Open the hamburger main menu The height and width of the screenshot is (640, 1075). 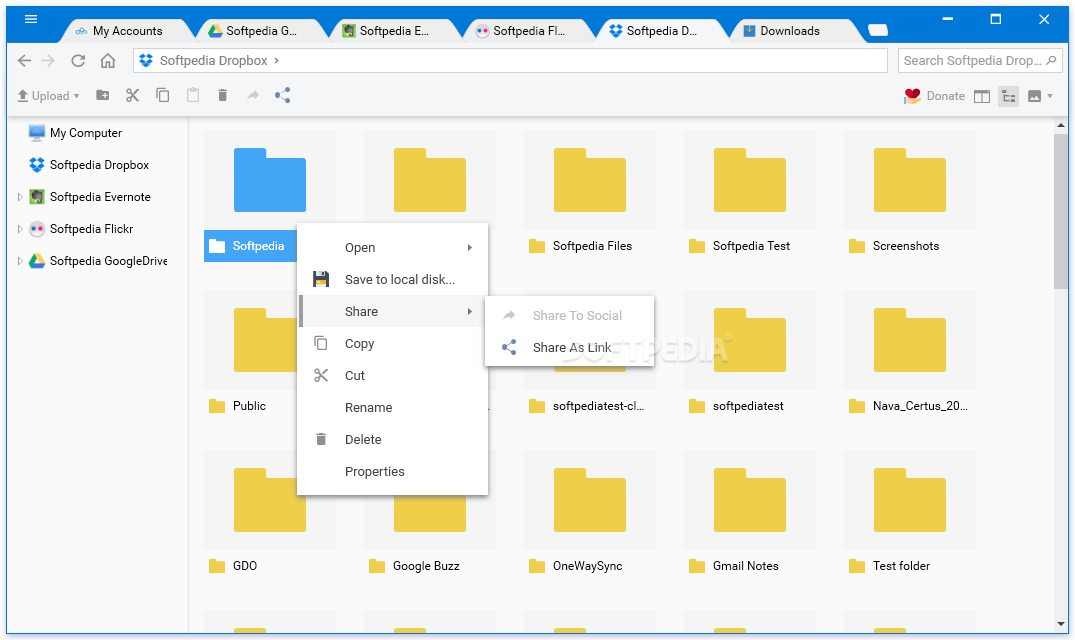(x=31, y=19)
